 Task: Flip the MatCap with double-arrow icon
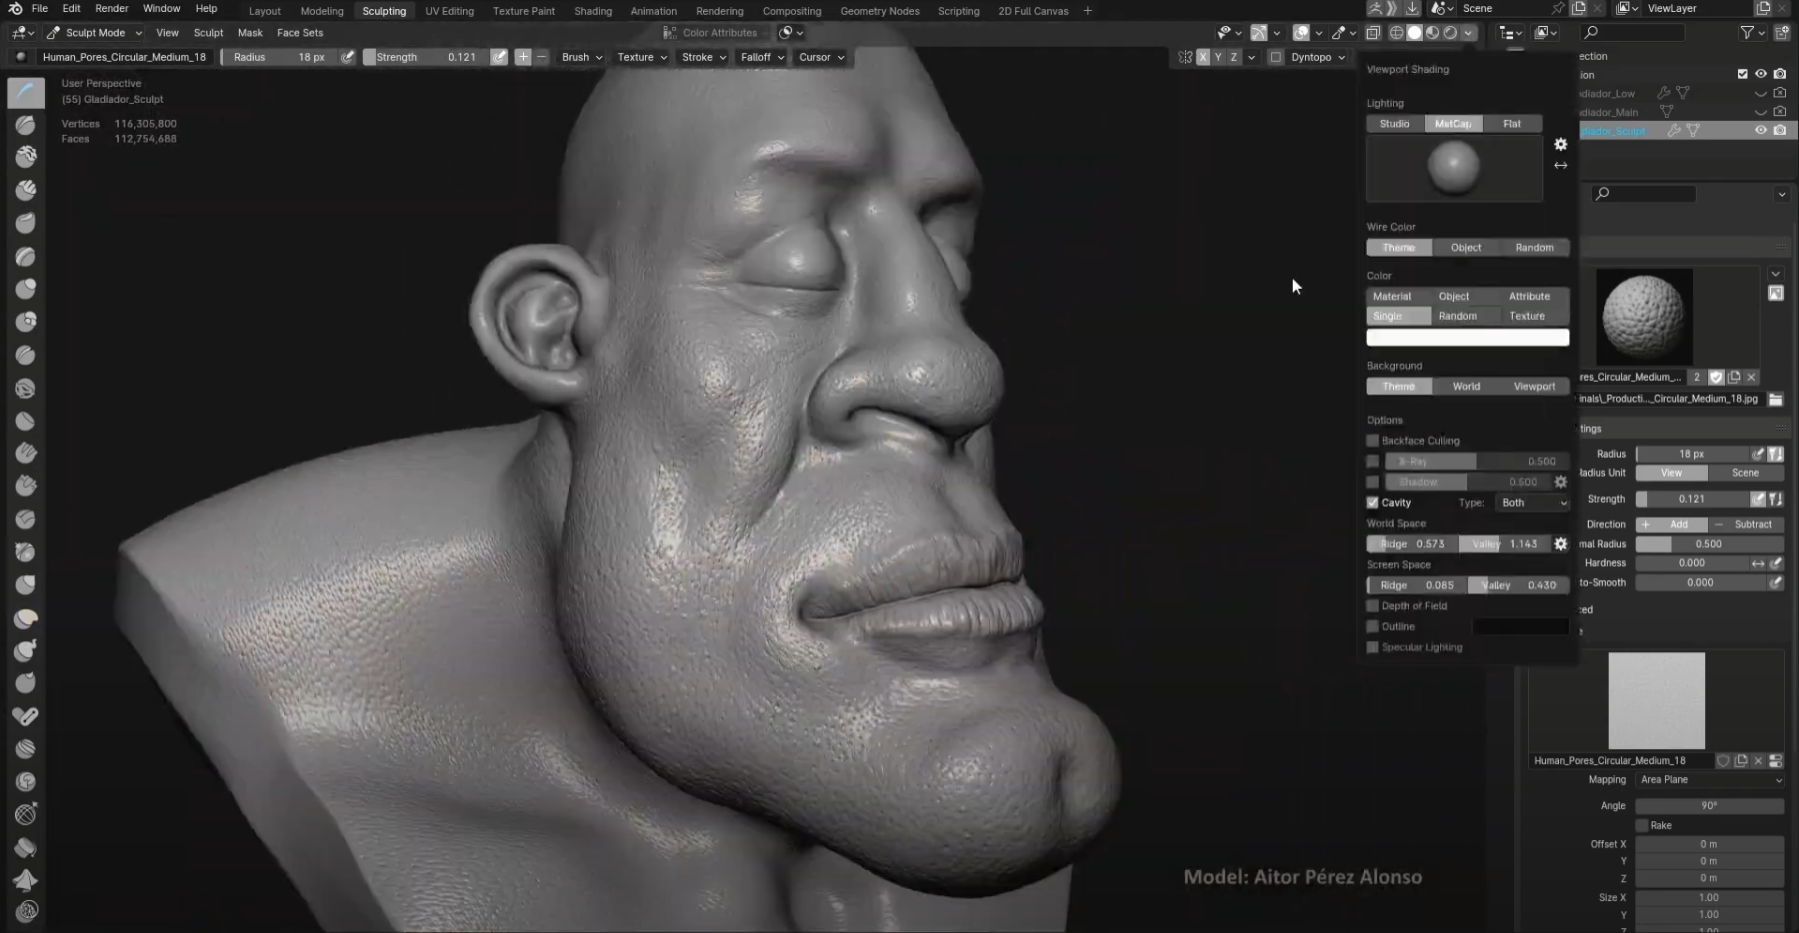click(1560, 165)
